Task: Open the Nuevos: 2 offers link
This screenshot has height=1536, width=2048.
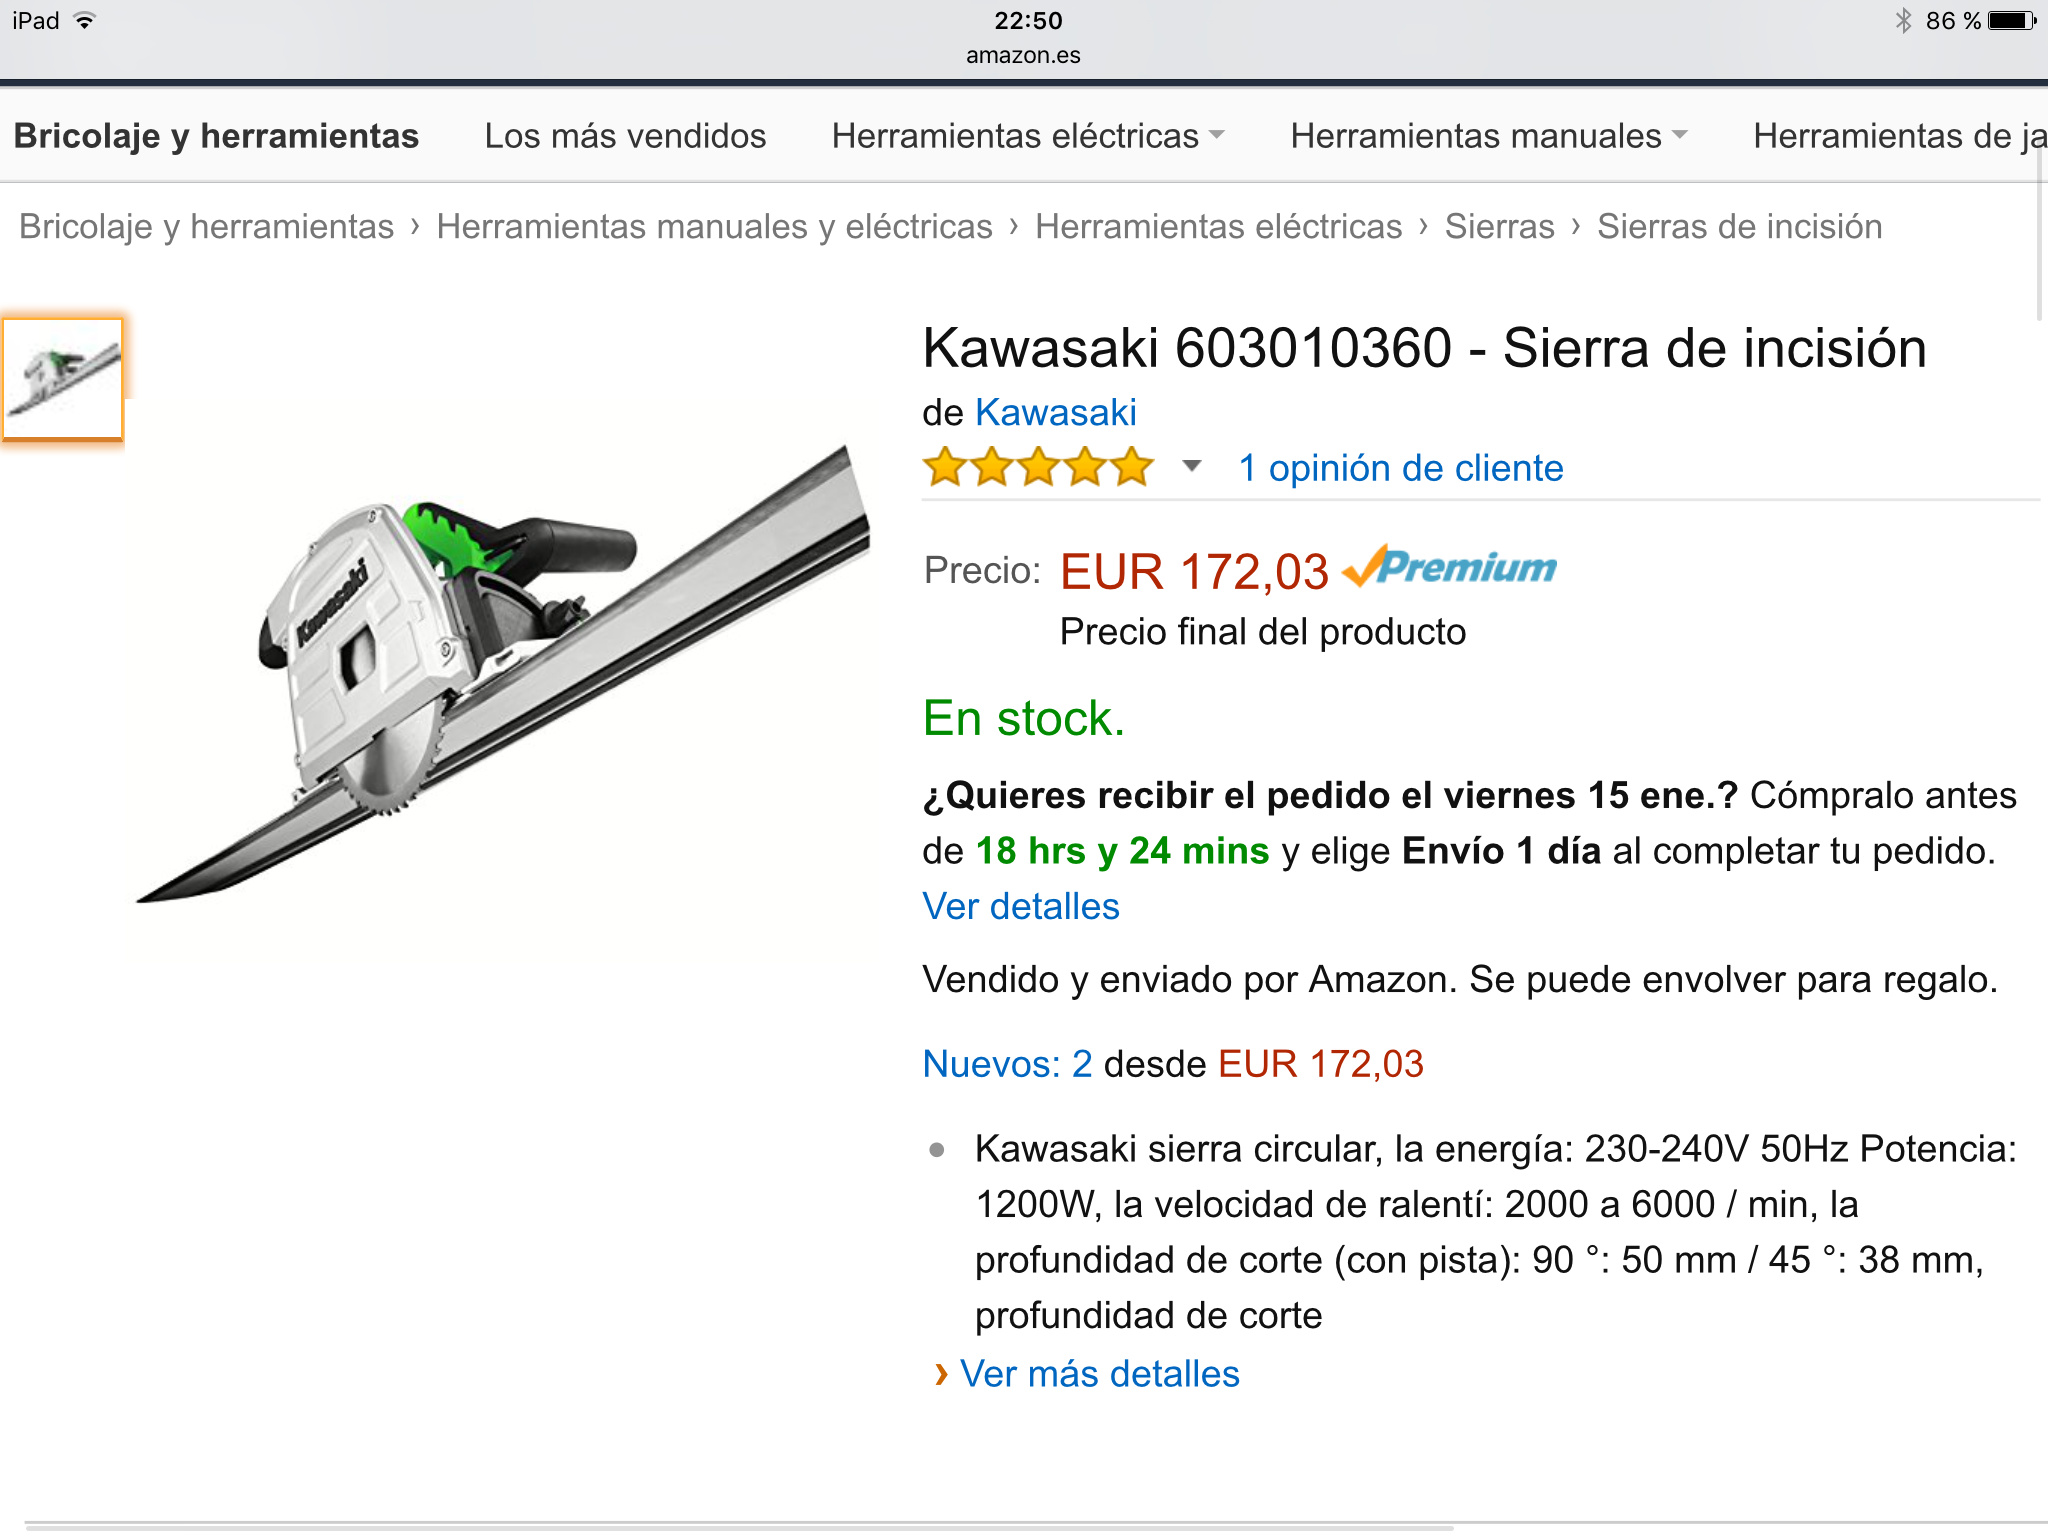Action: tap(1007, 1064)
